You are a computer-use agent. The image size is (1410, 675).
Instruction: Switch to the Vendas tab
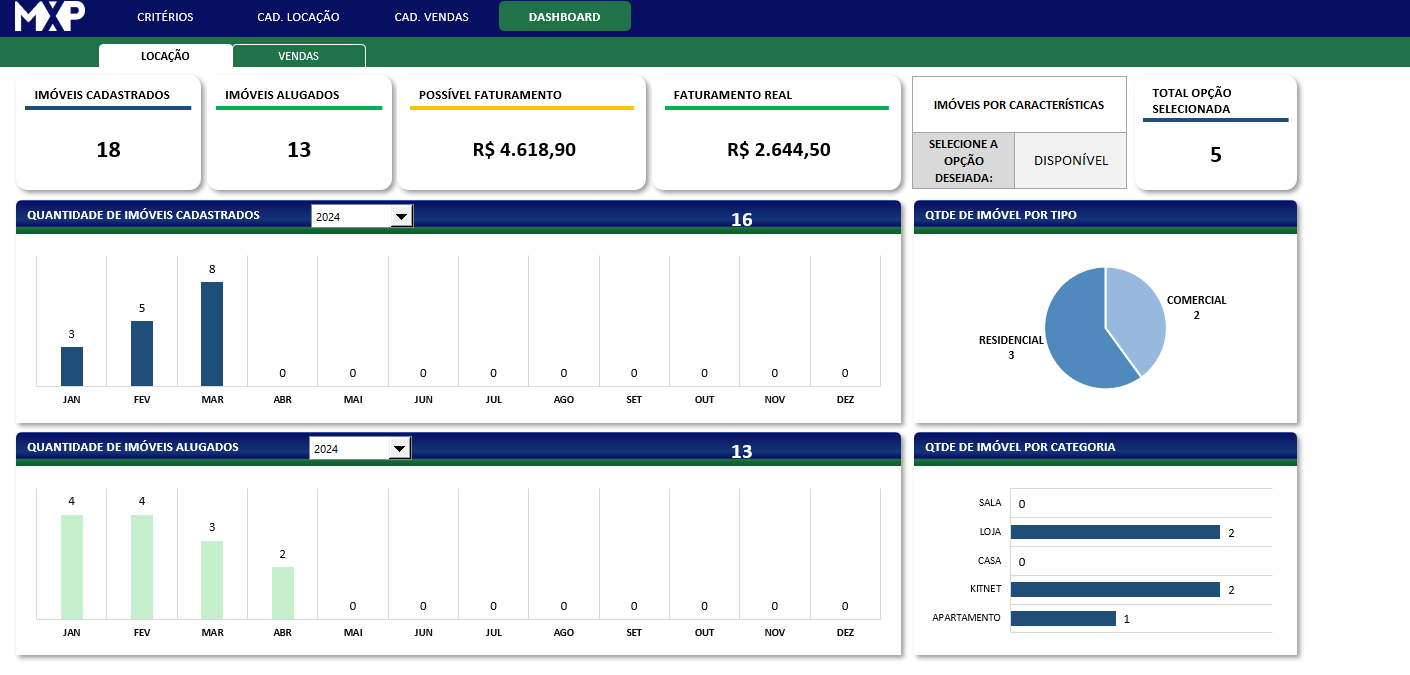click(x=298, y=56)
